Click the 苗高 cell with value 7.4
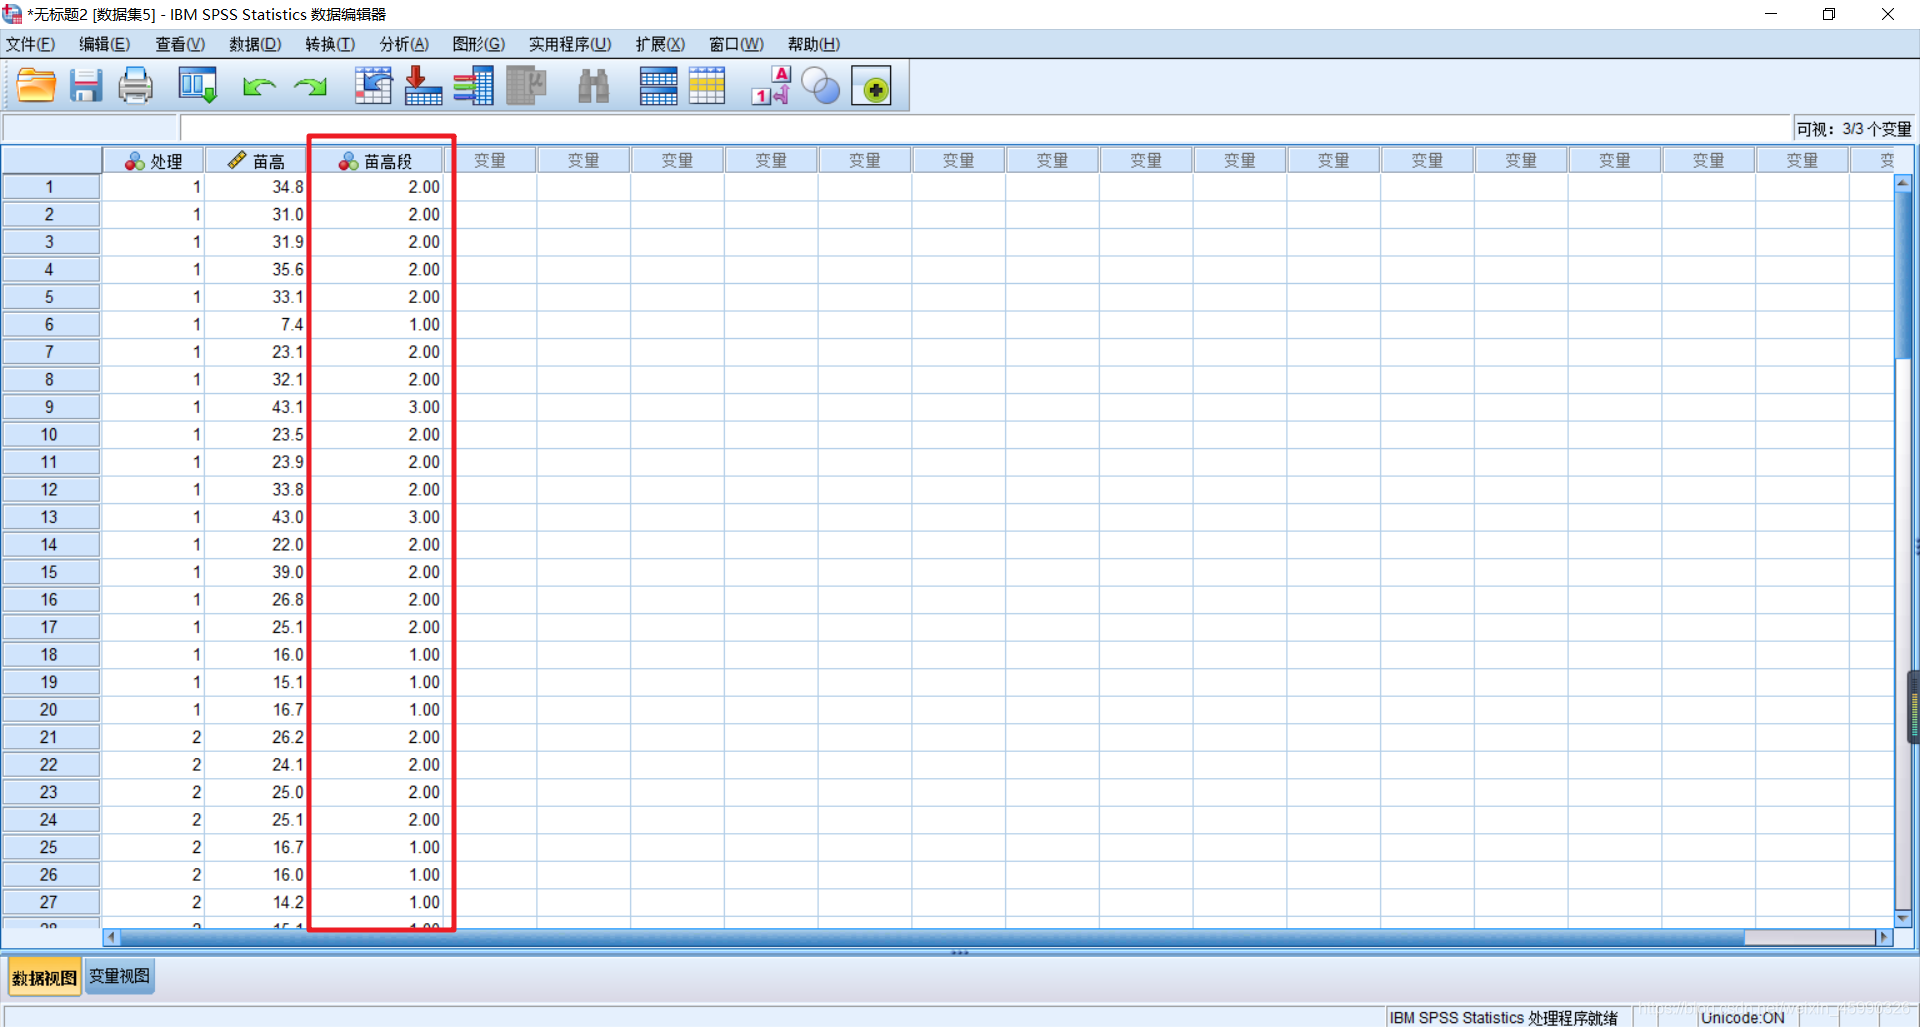This screenshot has width=1920, height=1027. [256, 325]
